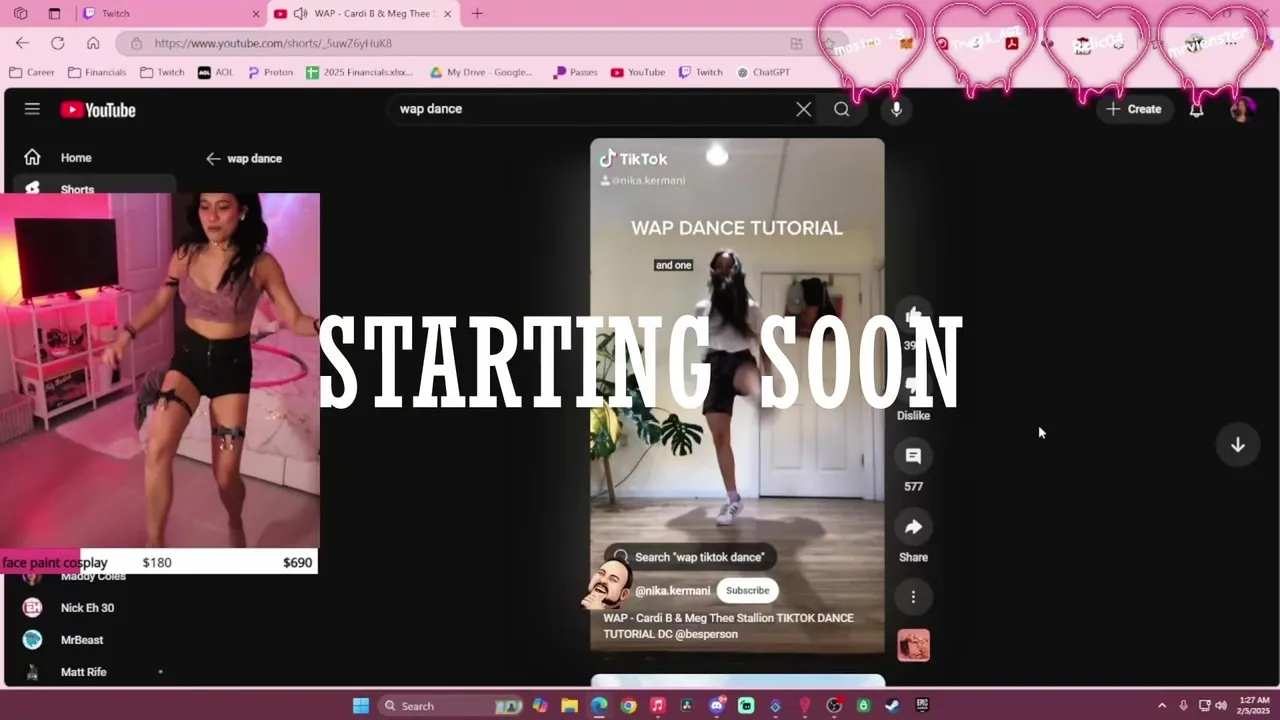Open the Twitch bookmarks folder

(163, 72)
